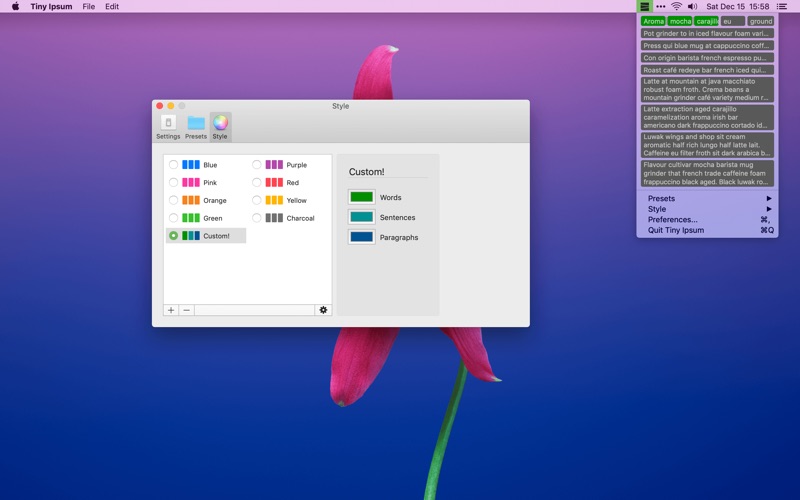The height and width of the screenshot is (500, 800).
Task: Open Preferences... from the dropdown menu
Action: point(707,219)
